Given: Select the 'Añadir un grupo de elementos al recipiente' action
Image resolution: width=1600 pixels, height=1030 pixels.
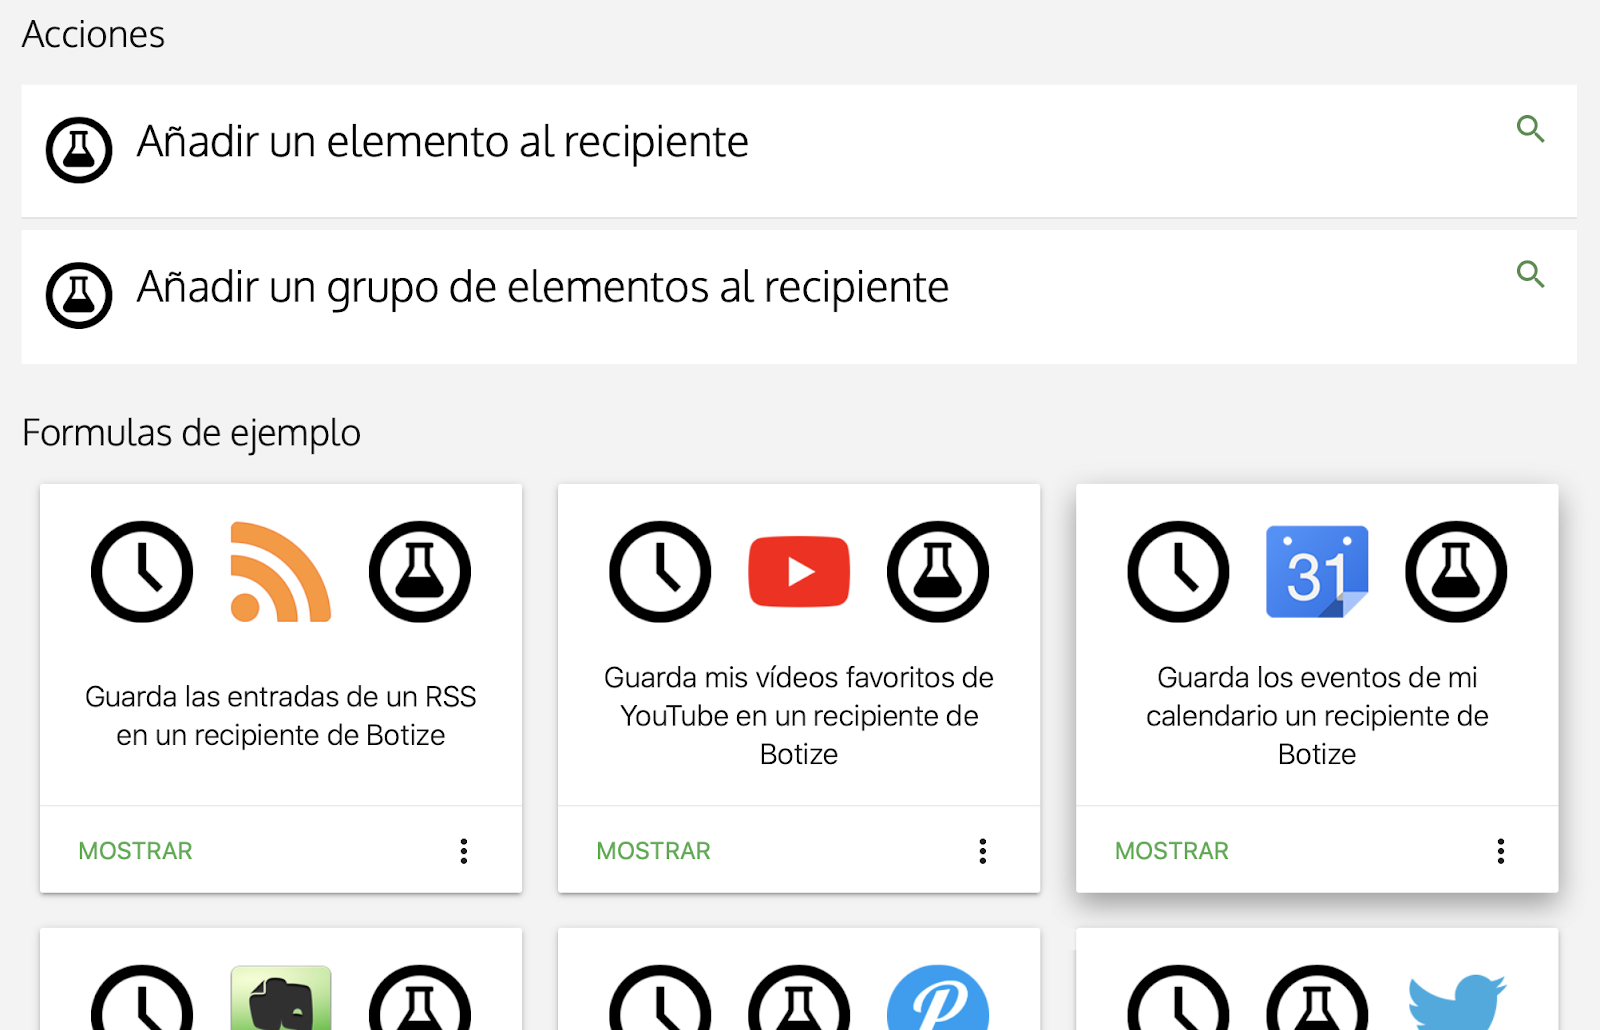Looking at the screenshot, I should [x=799, y=297].
